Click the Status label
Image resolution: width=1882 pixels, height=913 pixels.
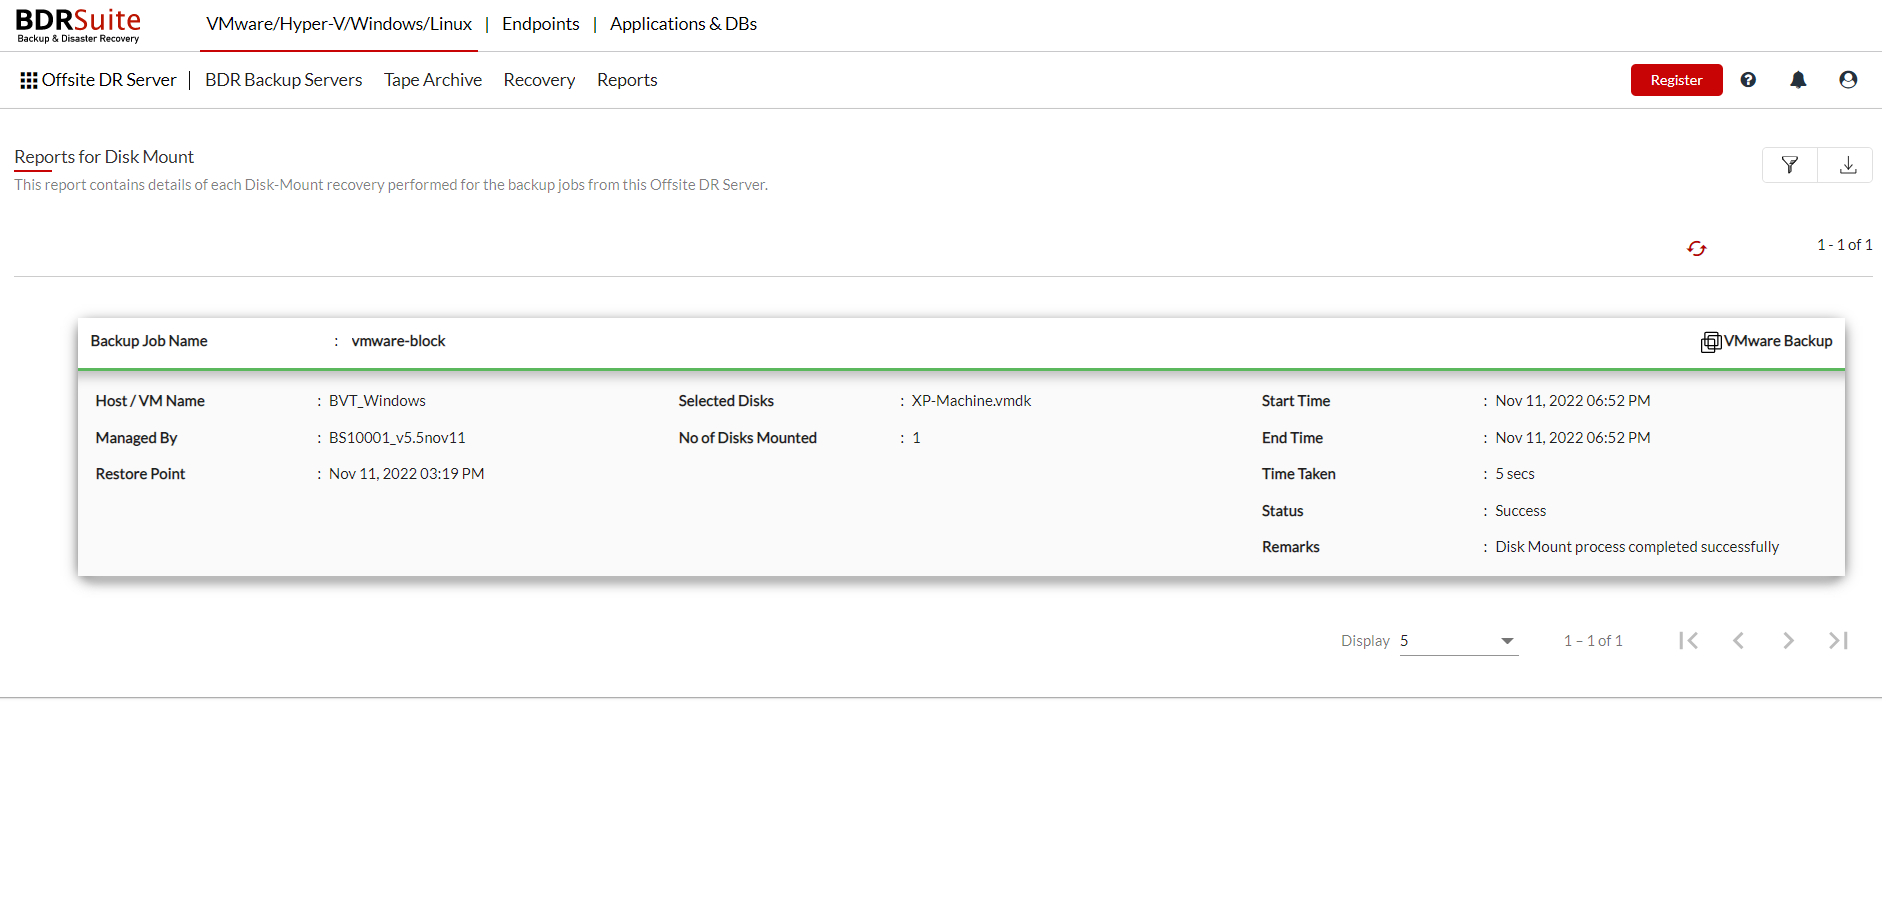click(x=1282, y=511)
